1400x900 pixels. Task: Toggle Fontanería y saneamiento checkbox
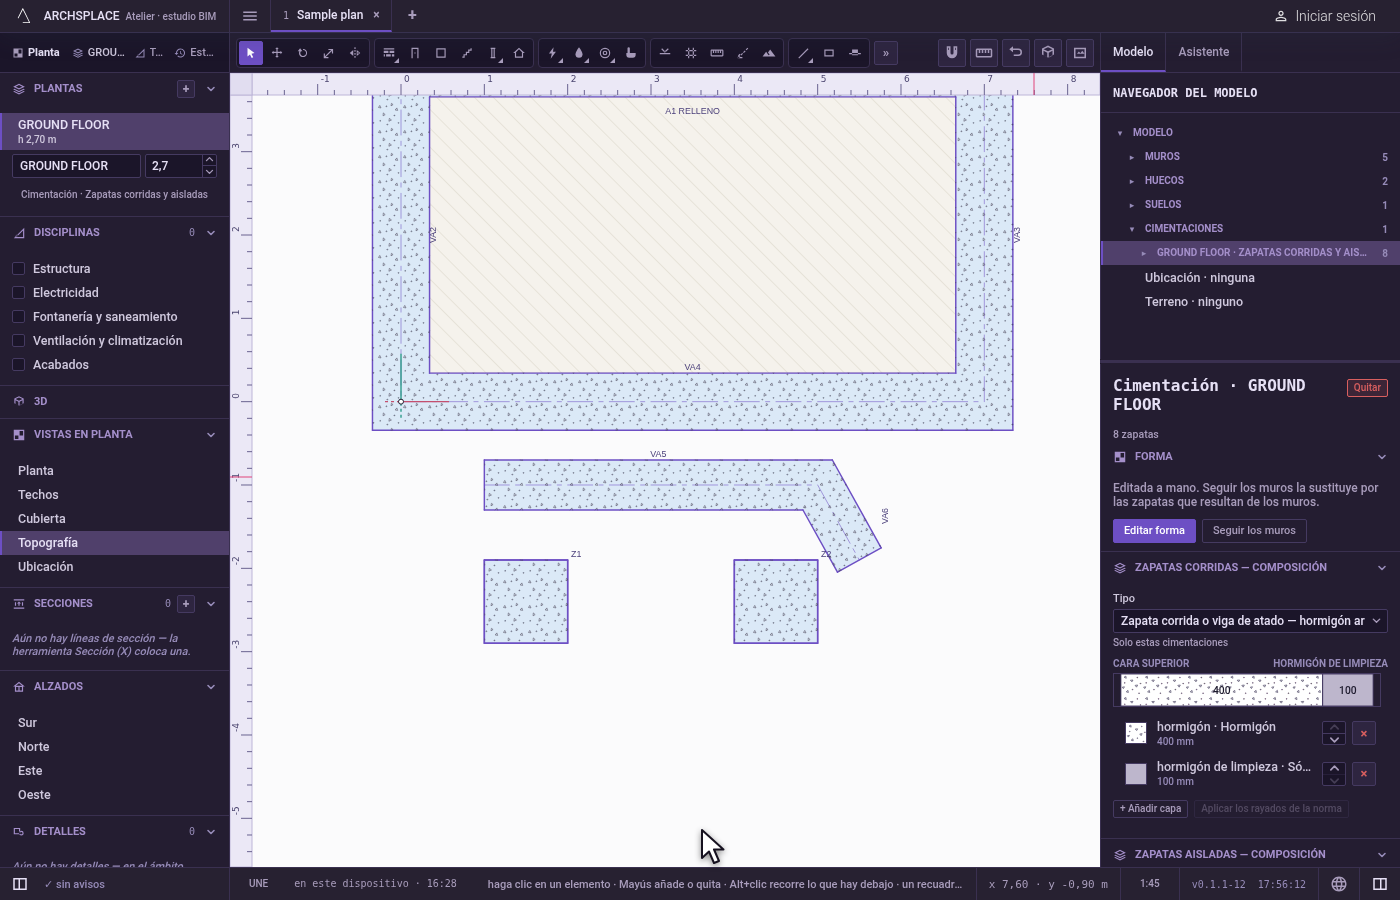pos(18,317)
